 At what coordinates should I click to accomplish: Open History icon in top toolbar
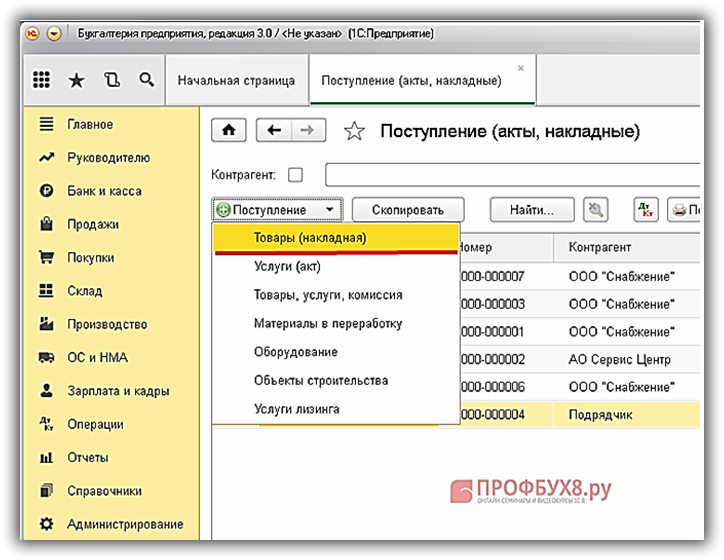pyautogui.click(x=112, y=80)
